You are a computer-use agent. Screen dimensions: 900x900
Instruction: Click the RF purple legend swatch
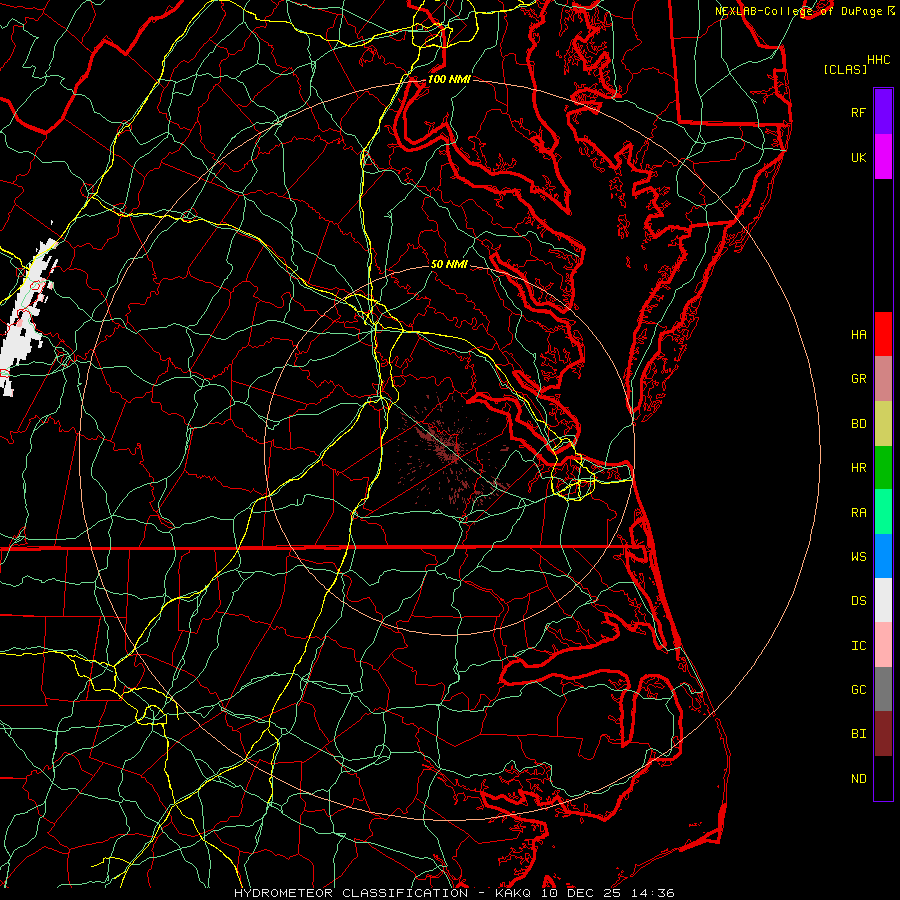click(x=883, y=111)
